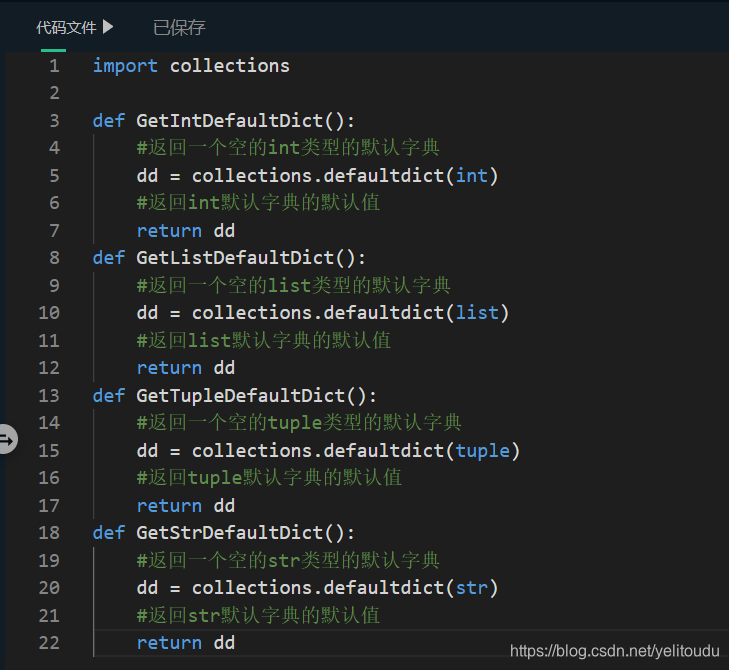Click 'return dd' on line 7

click(186, 231)
